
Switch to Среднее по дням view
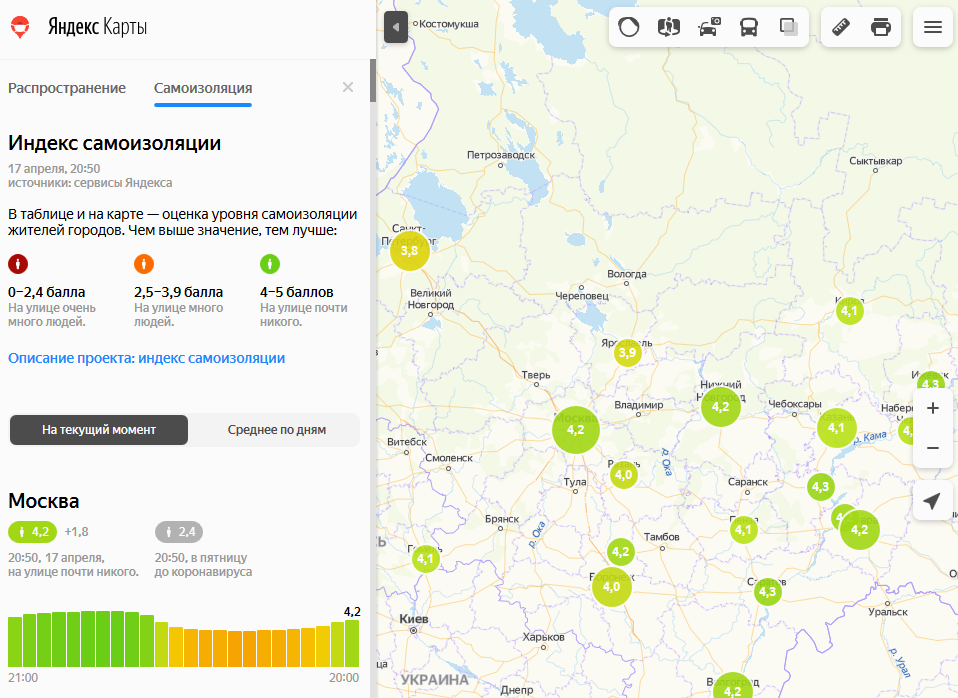click(x=276, y=430)
